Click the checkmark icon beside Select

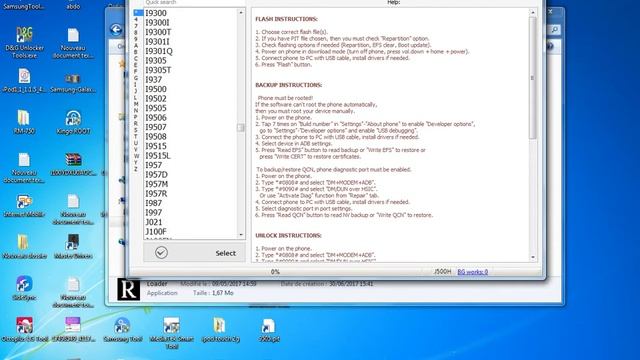point(161,253)
